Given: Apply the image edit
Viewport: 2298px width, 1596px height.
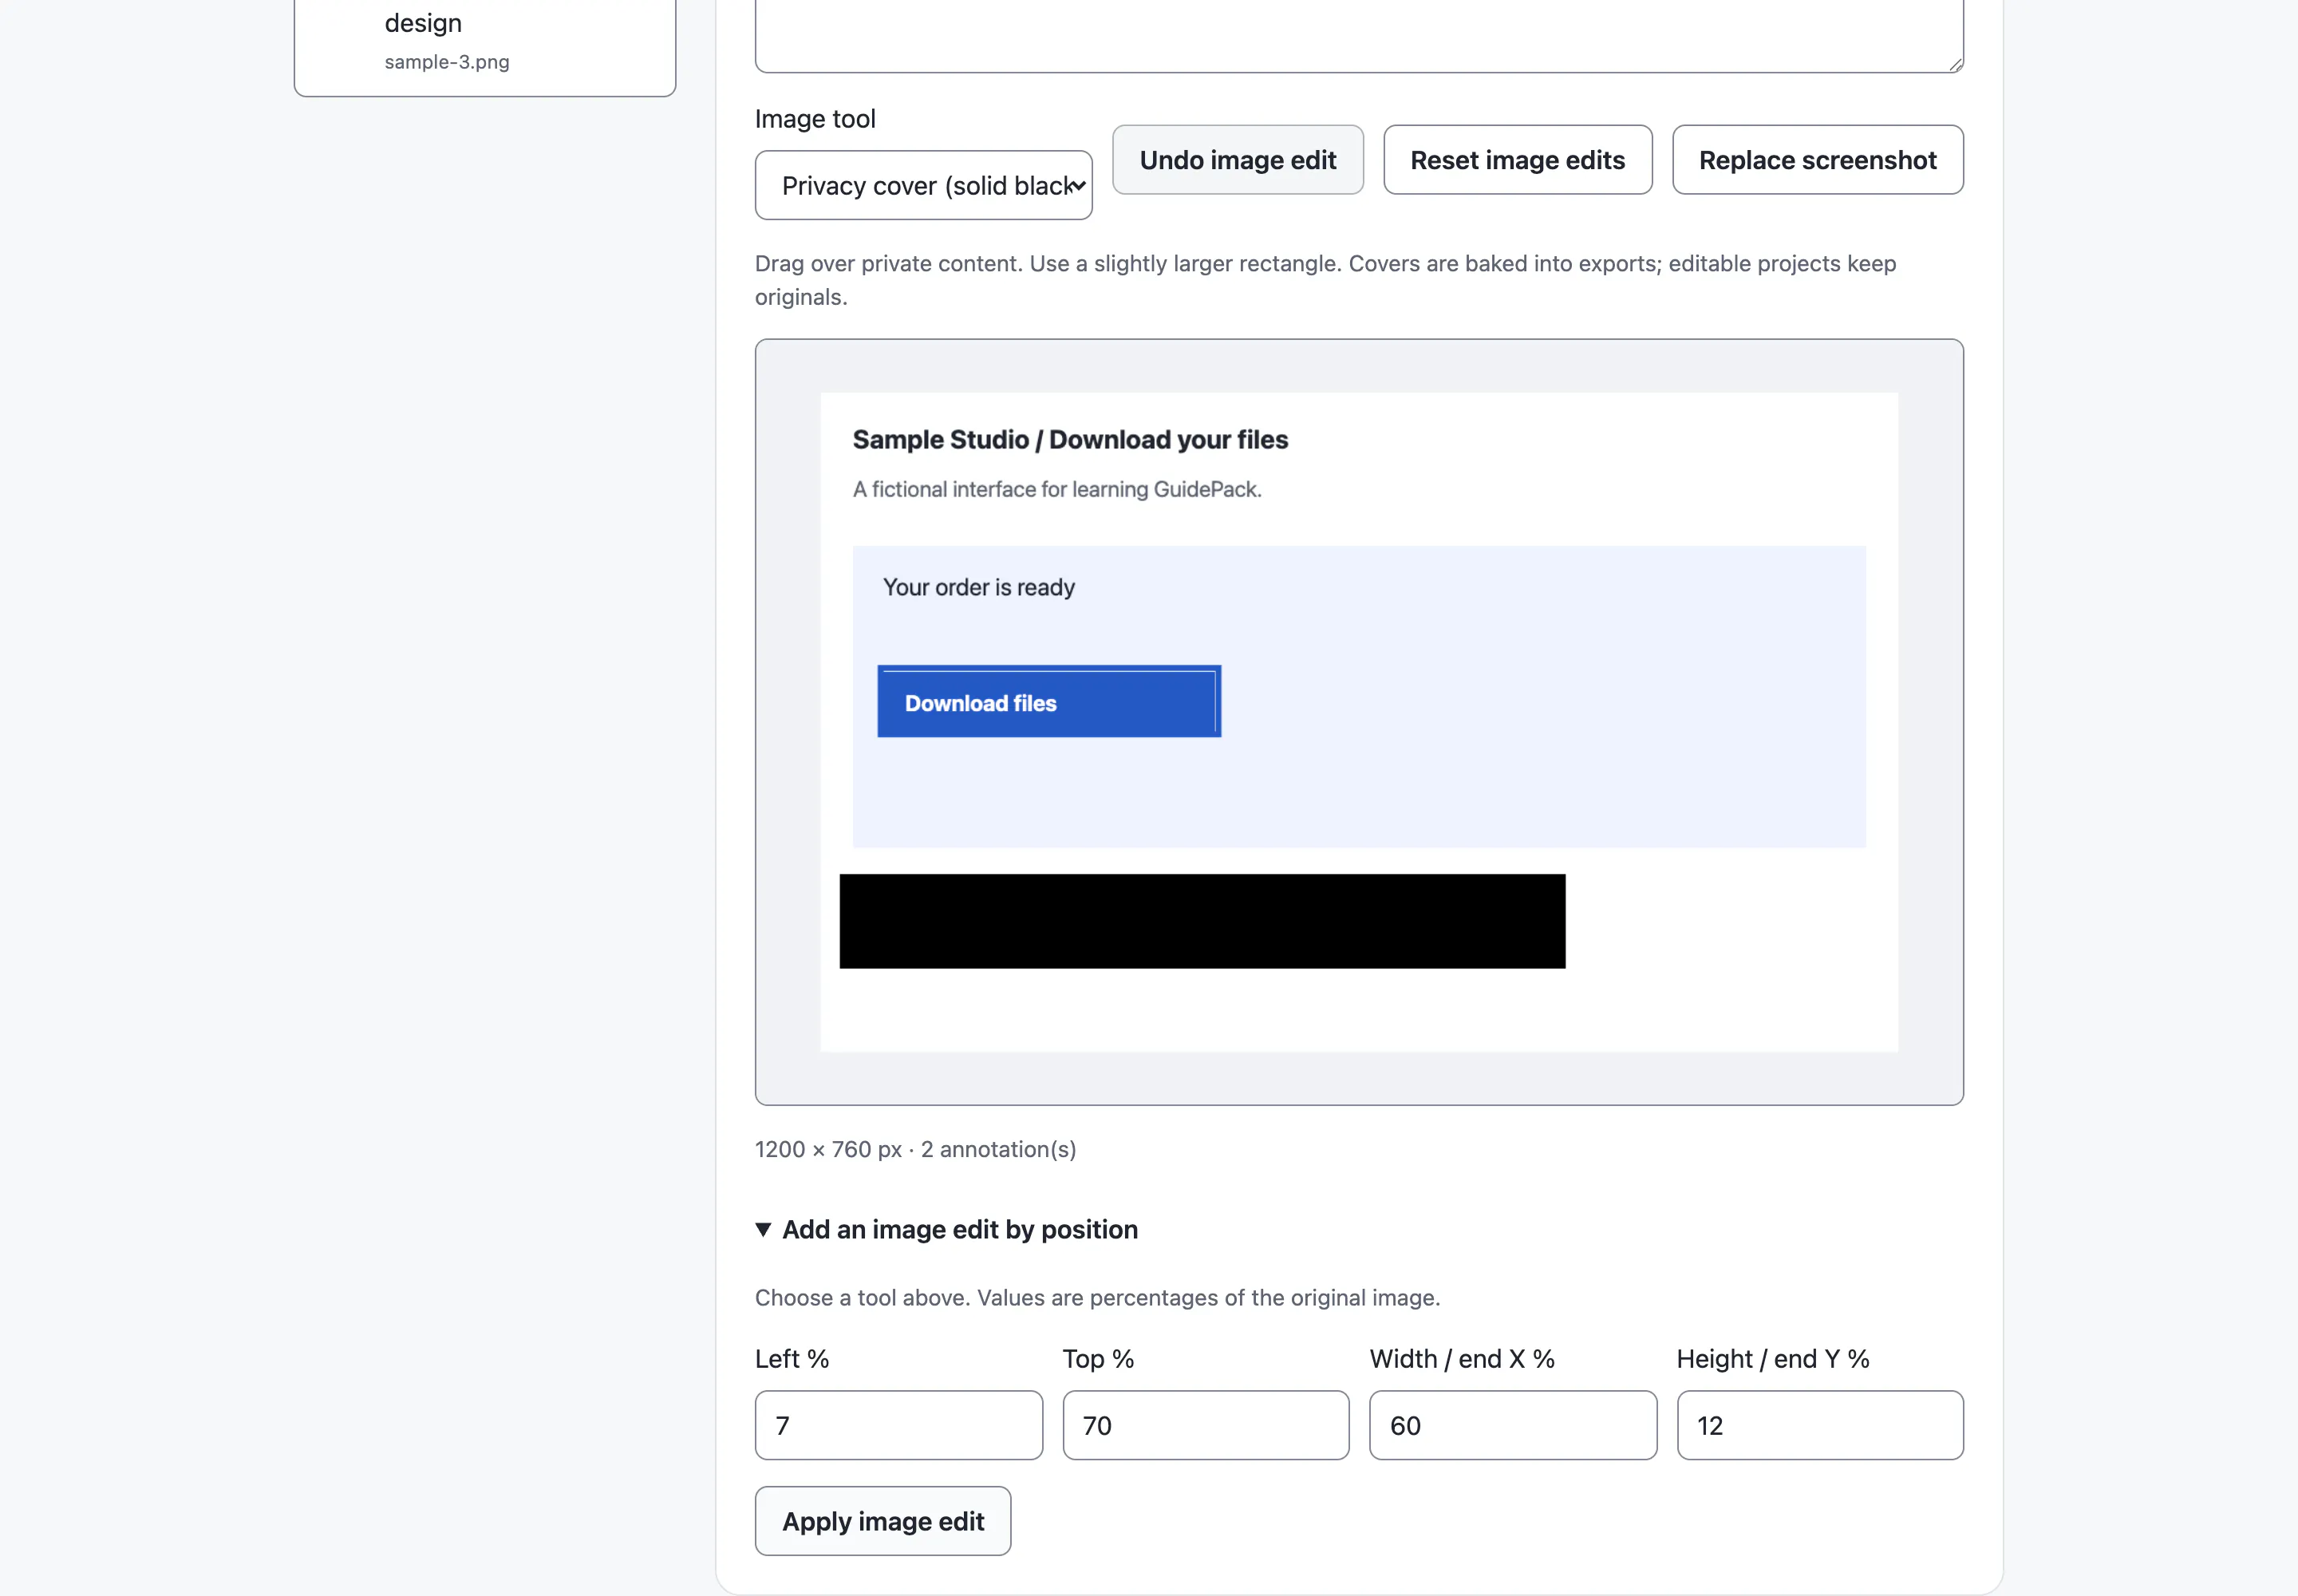Looking at the screenshot, I should pyautogui.click(x=882, y=1521).
